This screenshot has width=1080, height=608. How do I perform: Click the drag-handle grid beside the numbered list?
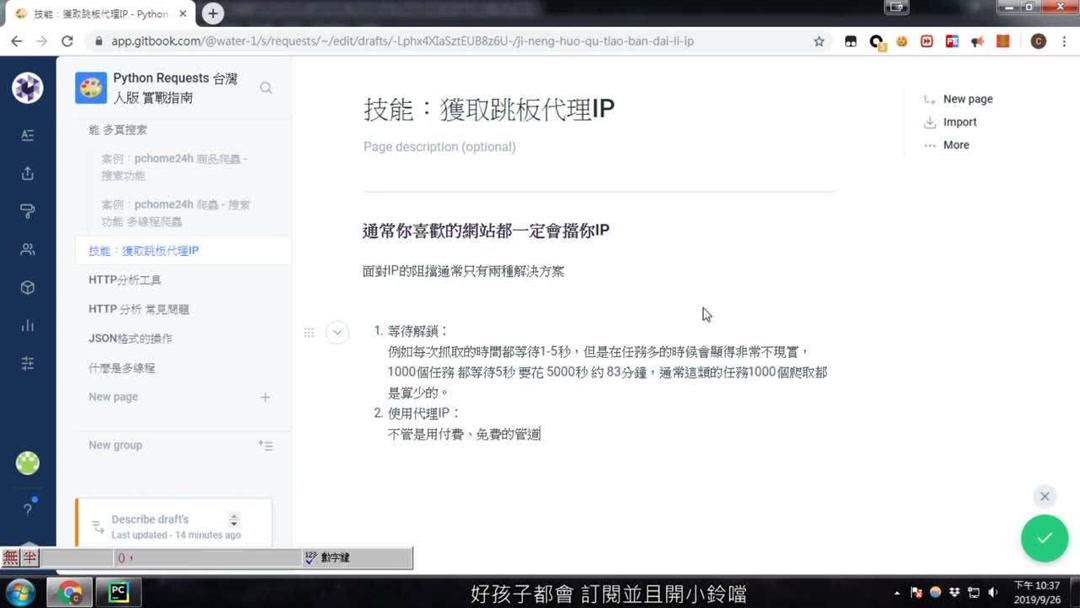(309, 332)
